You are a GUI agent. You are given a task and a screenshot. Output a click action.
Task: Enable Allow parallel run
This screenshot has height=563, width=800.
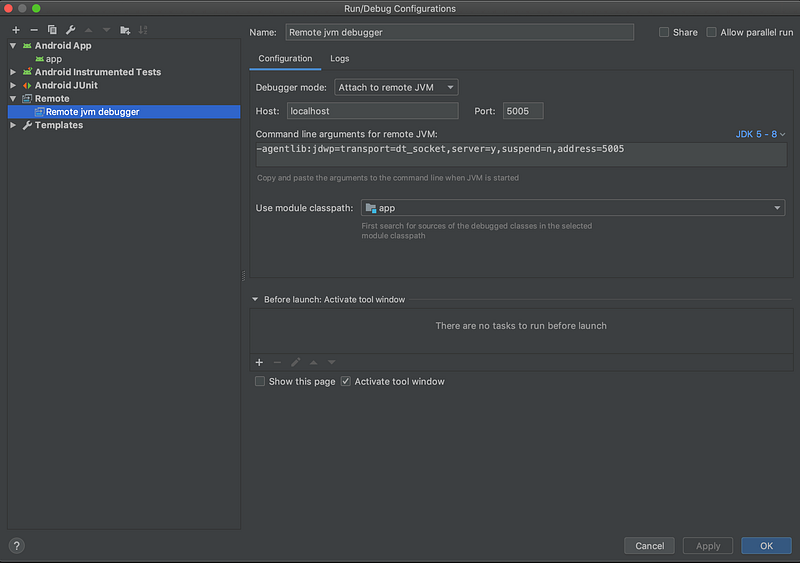point(711,32)
